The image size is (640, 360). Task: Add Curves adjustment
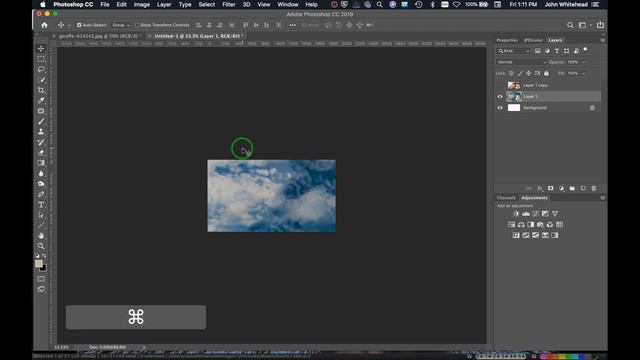pos(536,213)
